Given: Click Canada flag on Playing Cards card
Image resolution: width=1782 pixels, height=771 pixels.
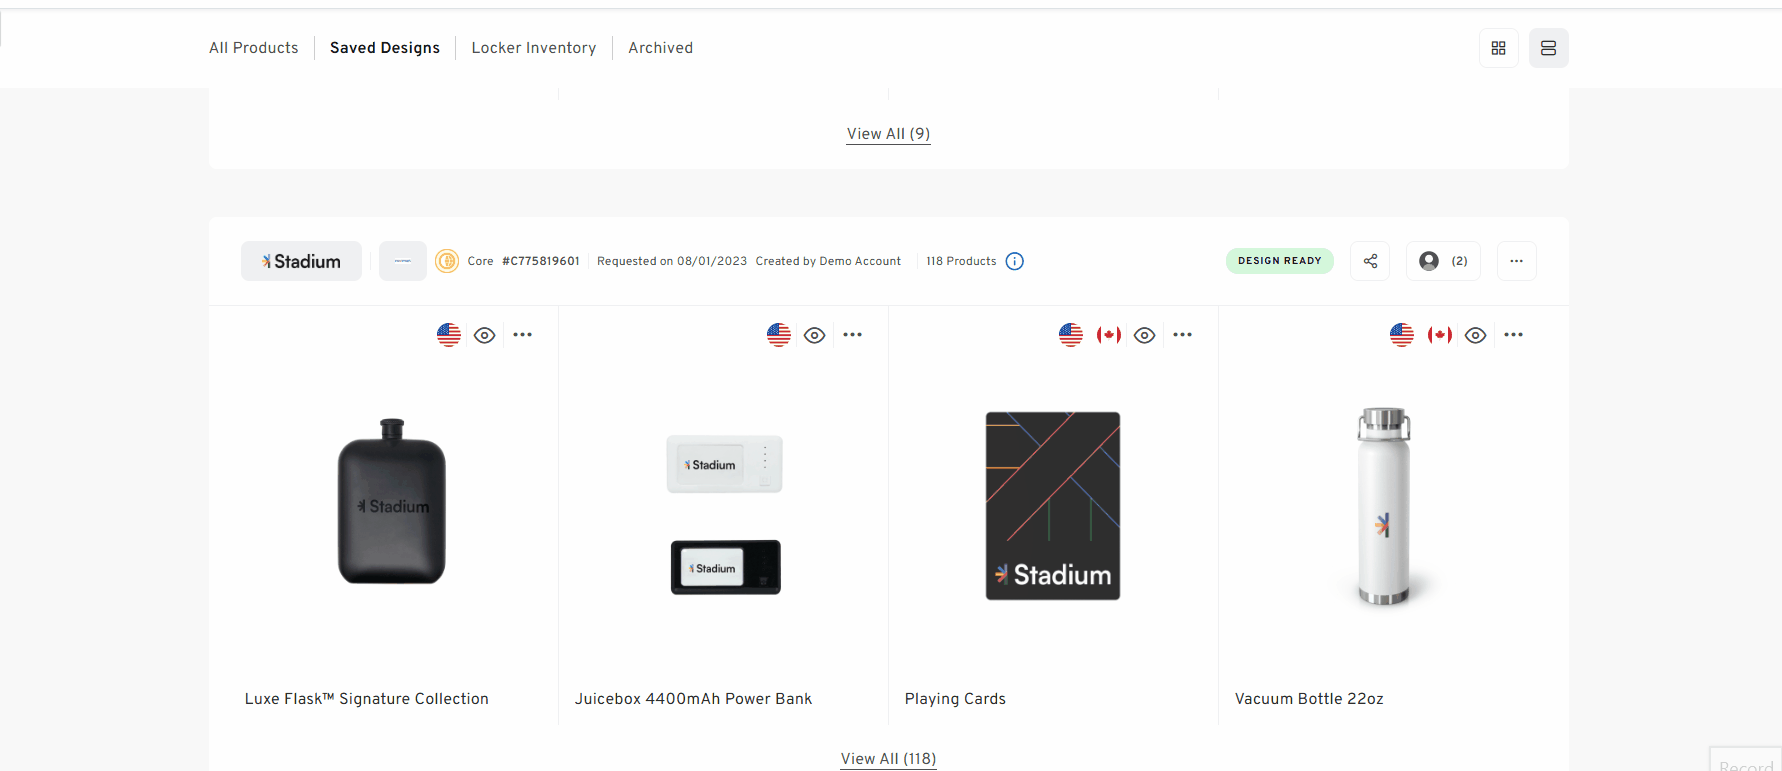Looking at the screenshot, I should click(x=1108, y=335).
